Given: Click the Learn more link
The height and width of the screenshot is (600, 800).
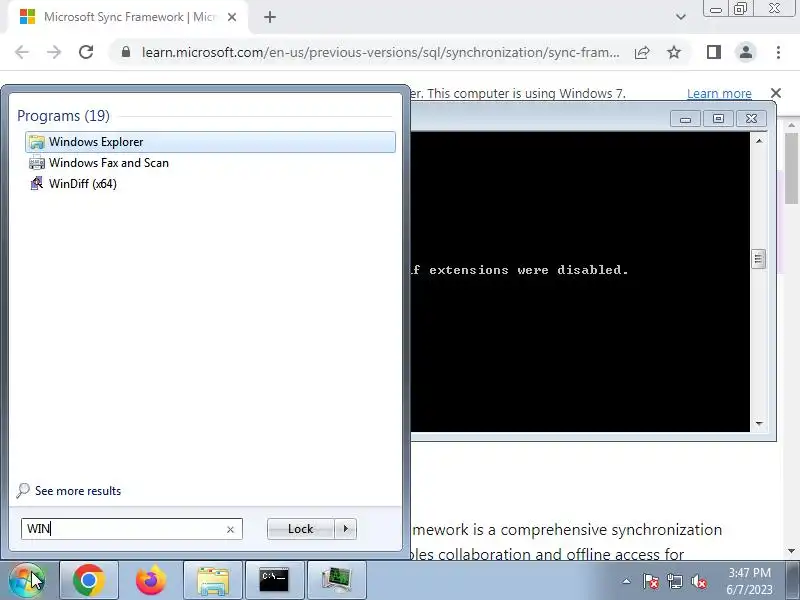Looking at the screenshot, I should click(x=719, y=94).
